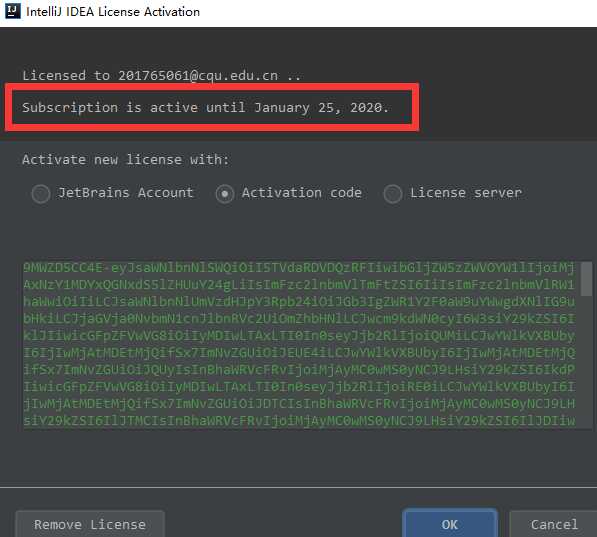
Task: Click the 'Activate new license with:' label
Action: coord(126,160)
